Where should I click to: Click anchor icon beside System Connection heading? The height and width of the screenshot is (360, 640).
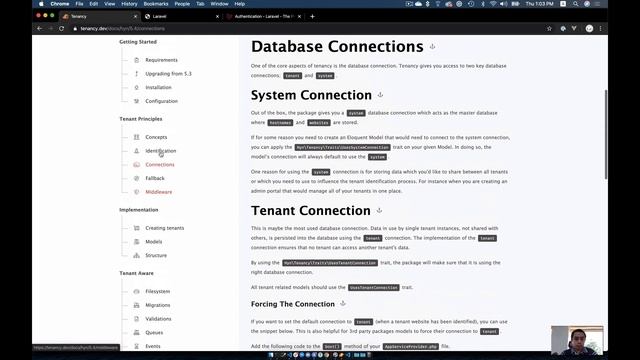380,95
